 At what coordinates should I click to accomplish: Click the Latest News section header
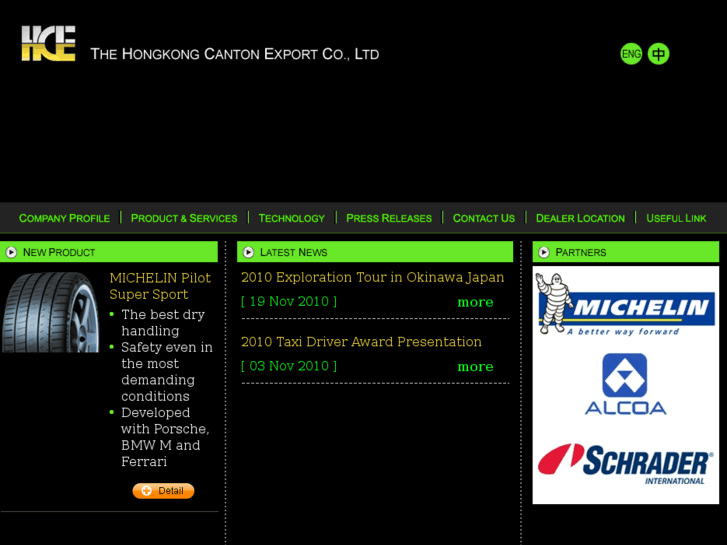[375, 252]
